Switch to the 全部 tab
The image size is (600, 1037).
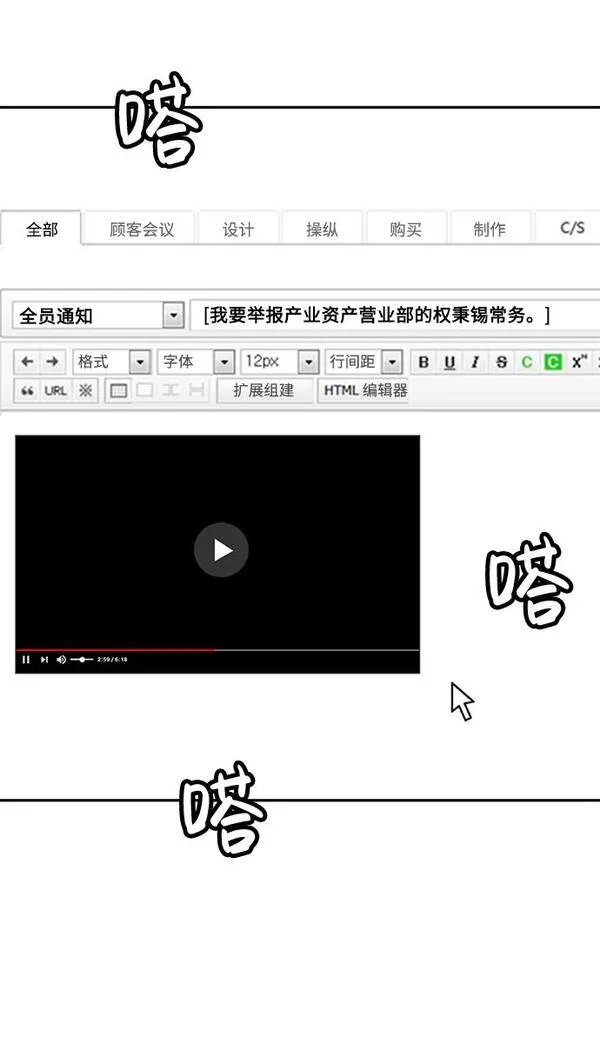(42, 229)
